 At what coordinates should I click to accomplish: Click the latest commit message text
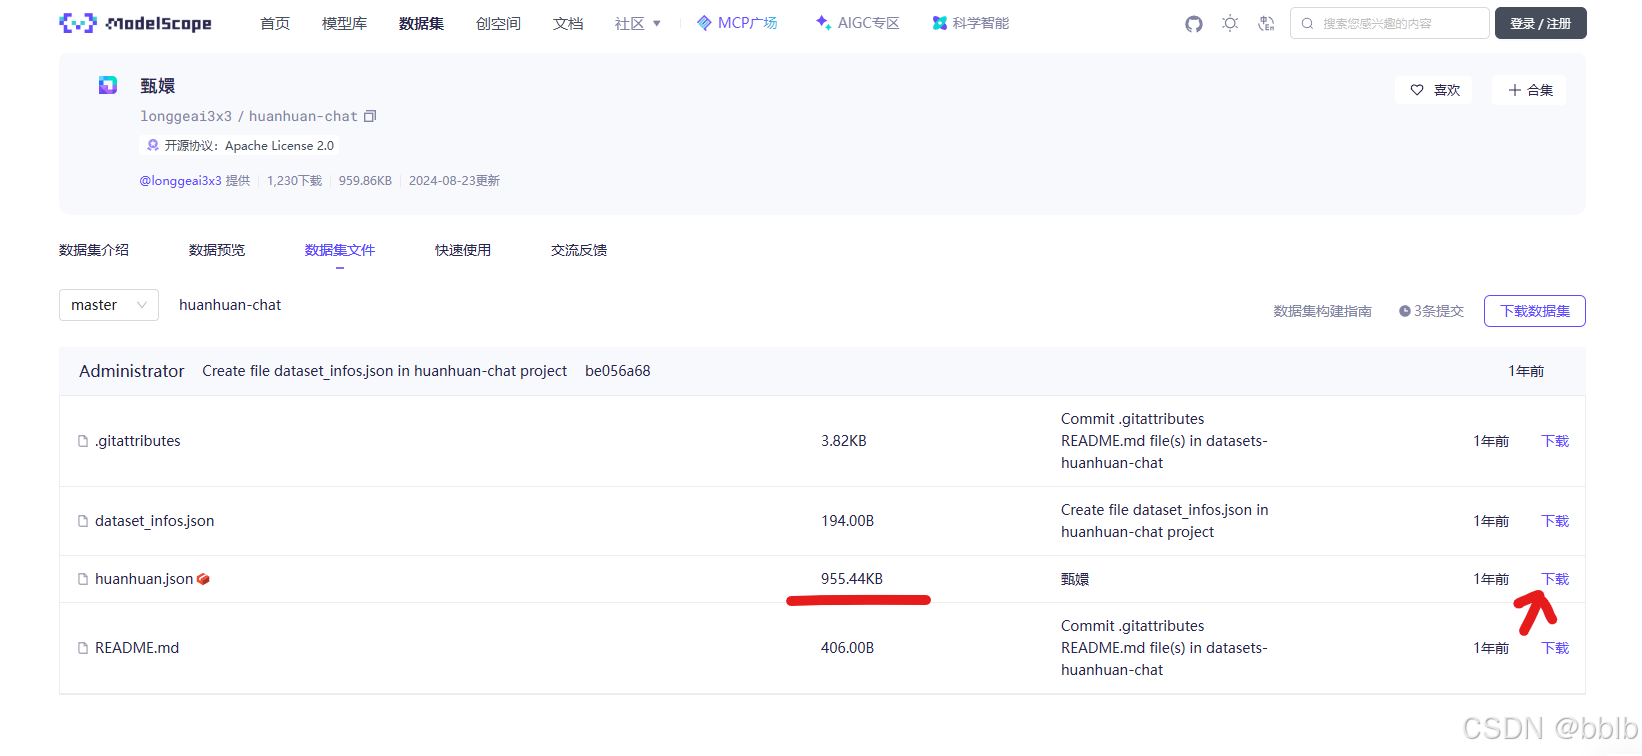384,371
